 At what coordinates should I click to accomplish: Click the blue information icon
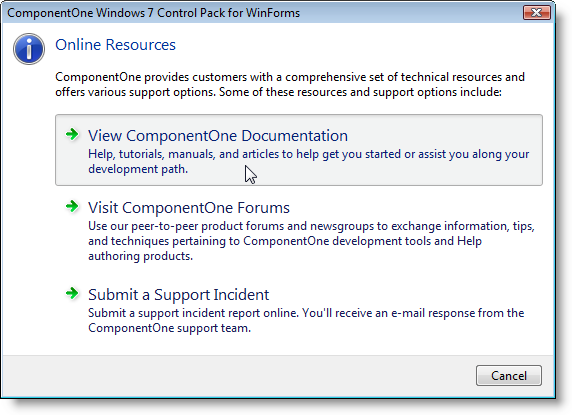point(29,49)
